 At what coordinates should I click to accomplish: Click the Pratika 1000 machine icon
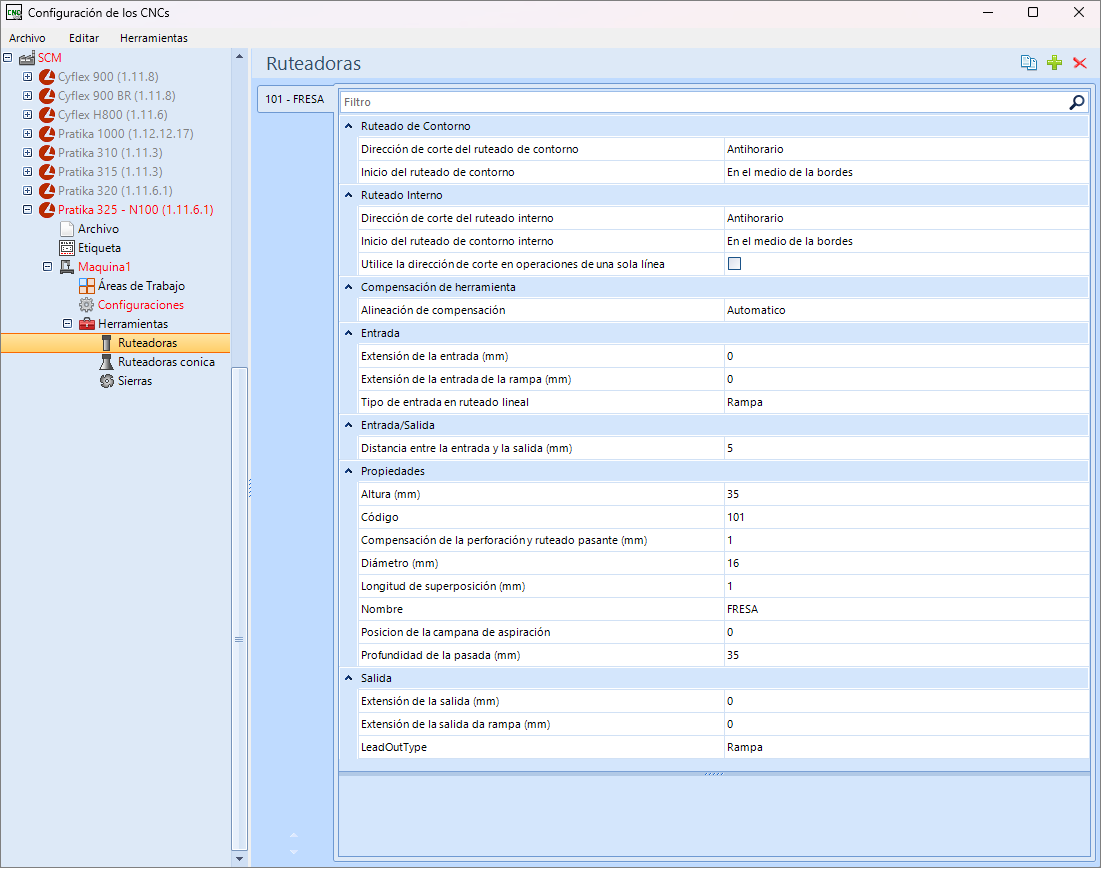click(47, 134)
